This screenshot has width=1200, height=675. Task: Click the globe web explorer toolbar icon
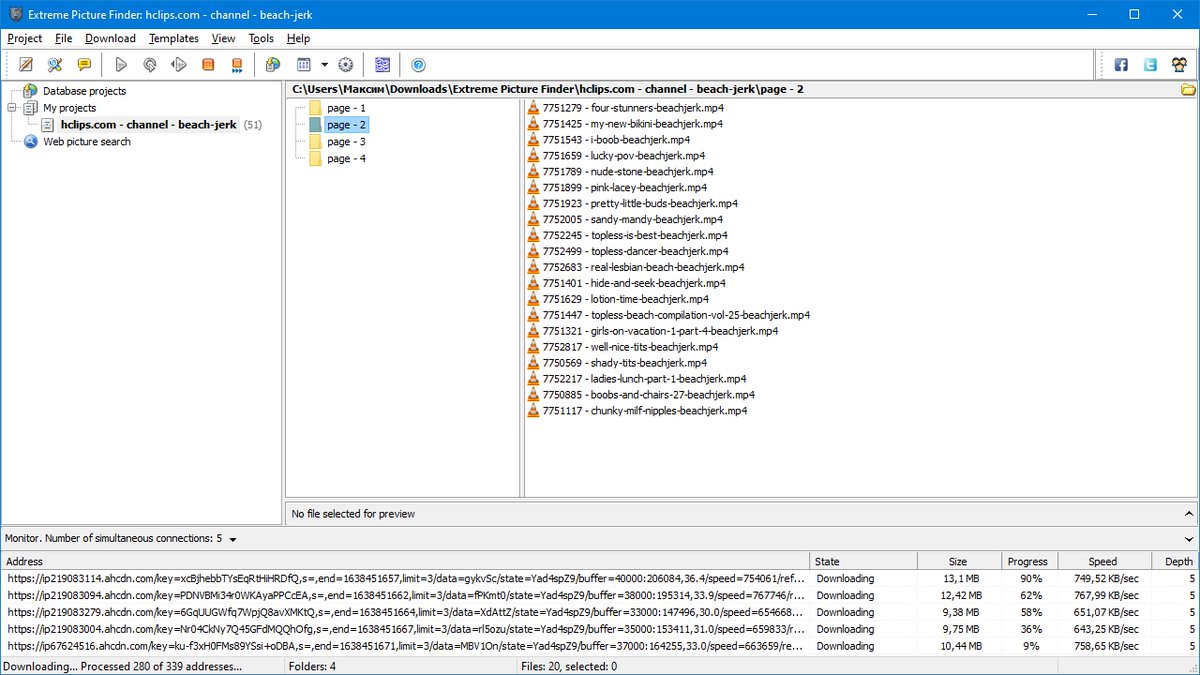point(273,65)
